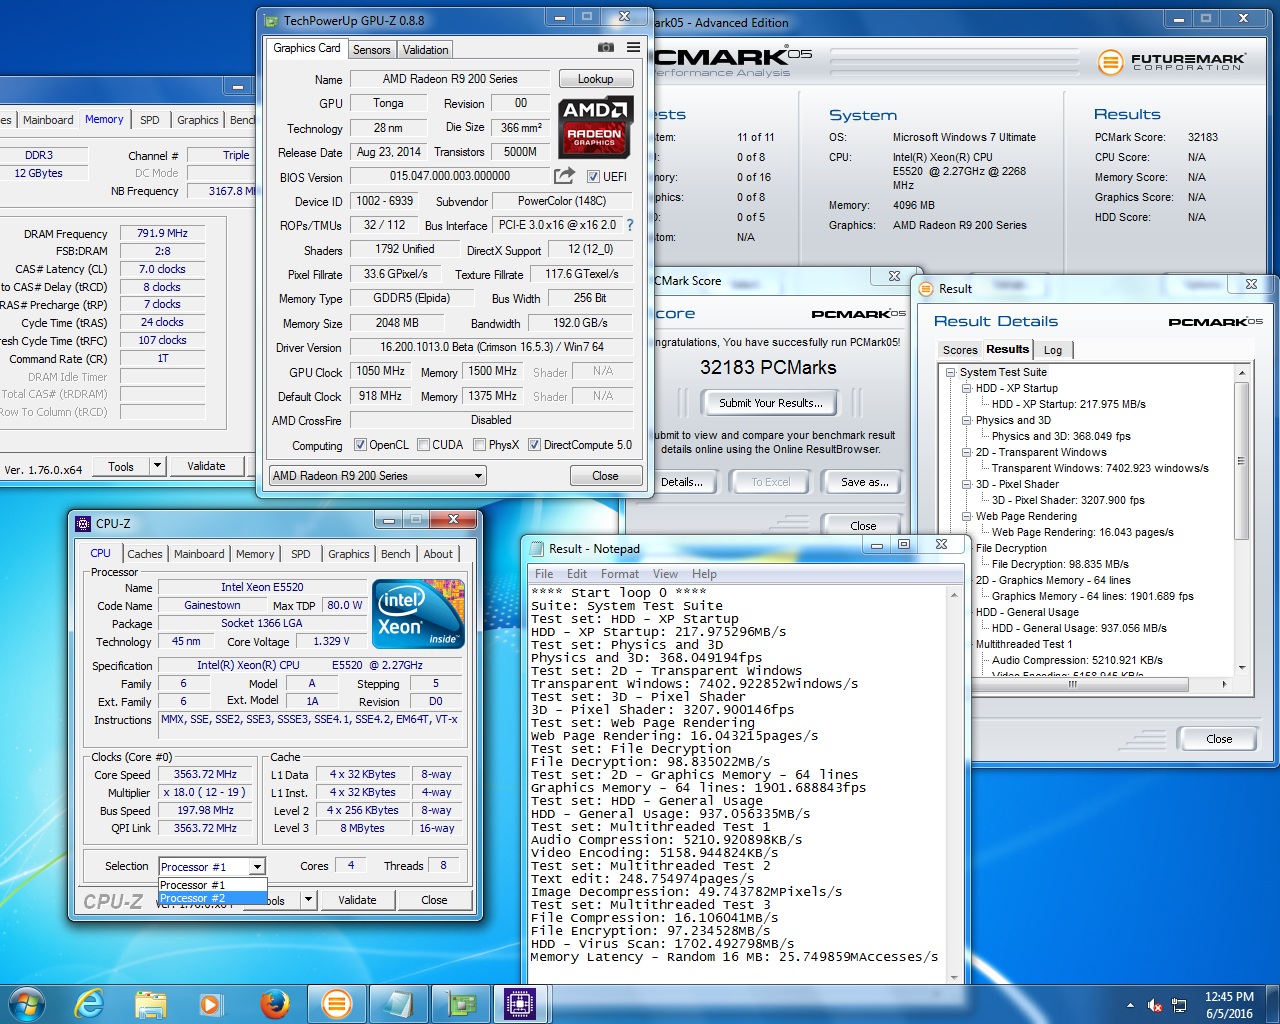Open the Tools dropdown arrow in front CPU-Z

coord(308,900)
